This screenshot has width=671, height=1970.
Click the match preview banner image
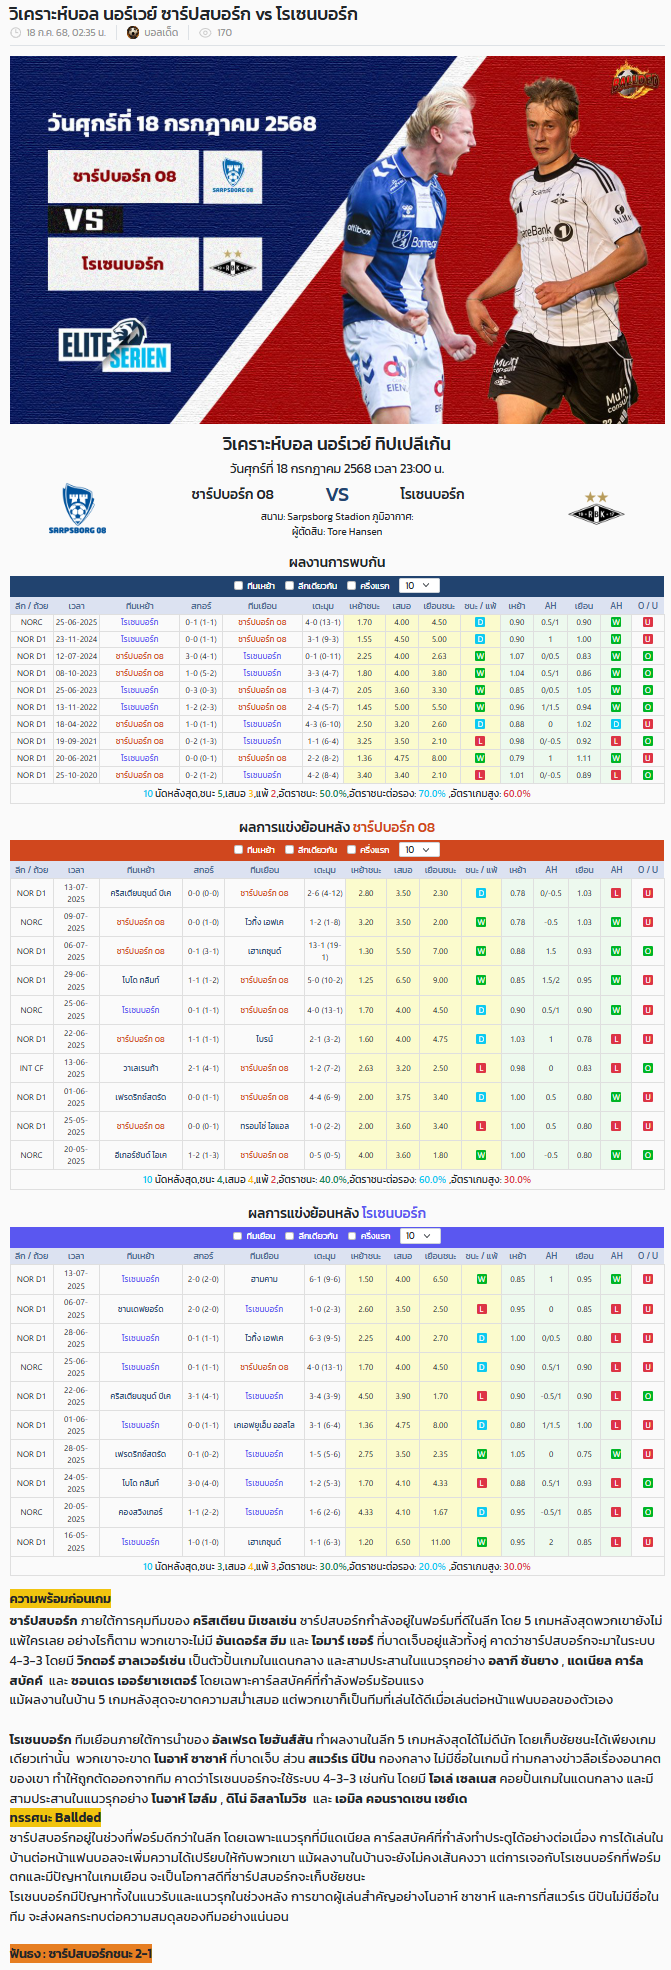coord(337,240)
